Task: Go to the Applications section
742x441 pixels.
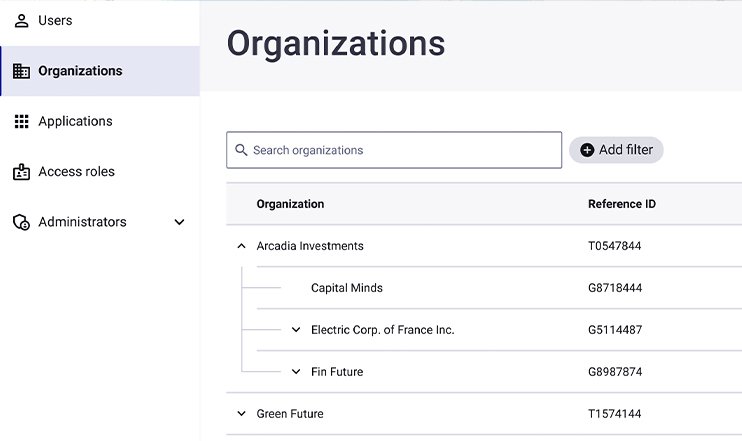Action: [75, 121]
